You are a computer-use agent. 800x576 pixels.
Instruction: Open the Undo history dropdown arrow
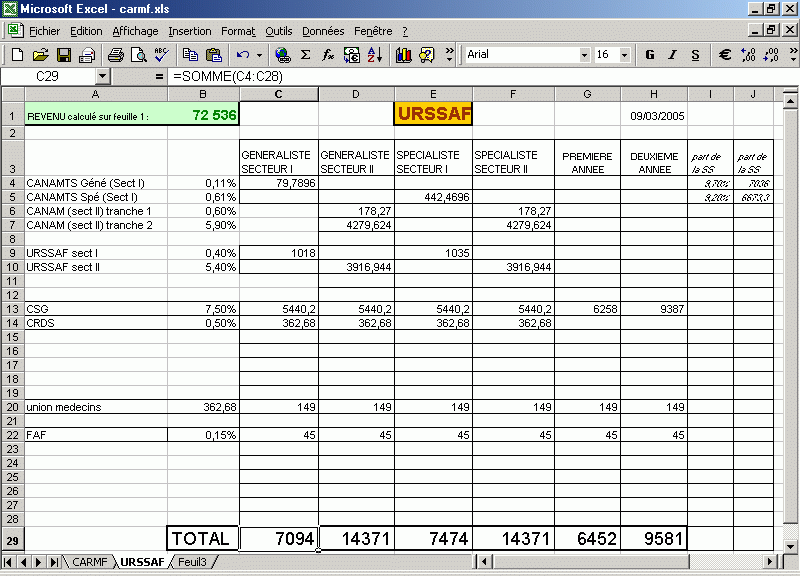(259, 55)
